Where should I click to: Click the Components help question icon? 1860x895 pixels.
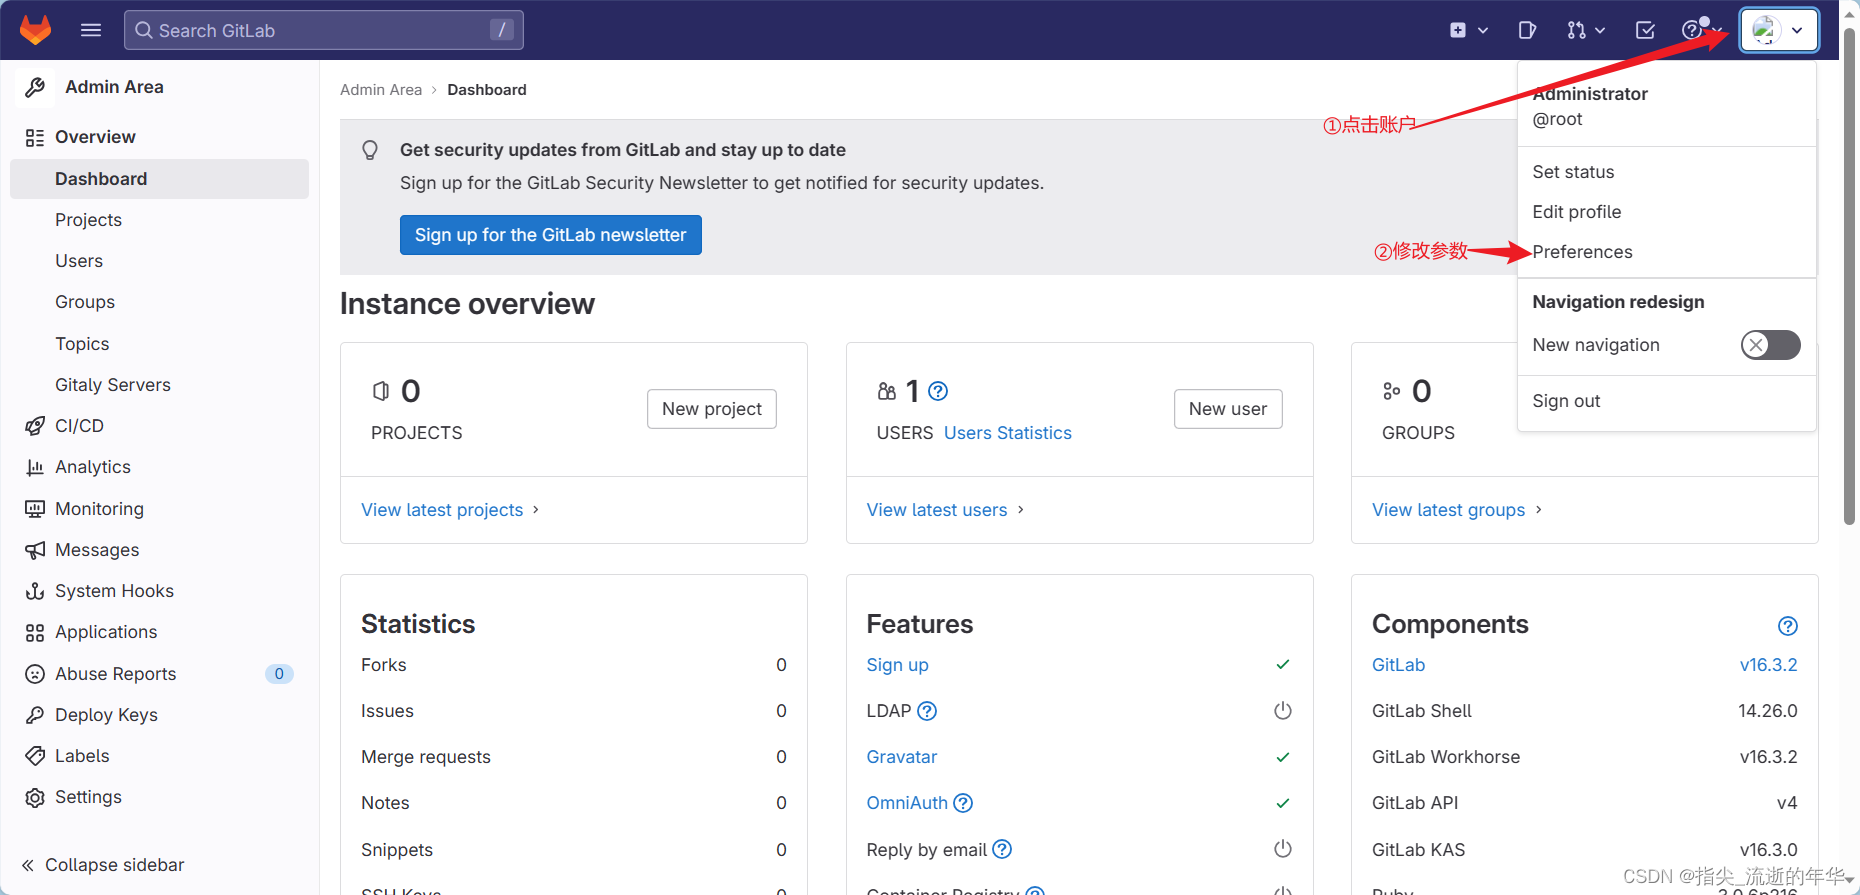click(1788, 626)
